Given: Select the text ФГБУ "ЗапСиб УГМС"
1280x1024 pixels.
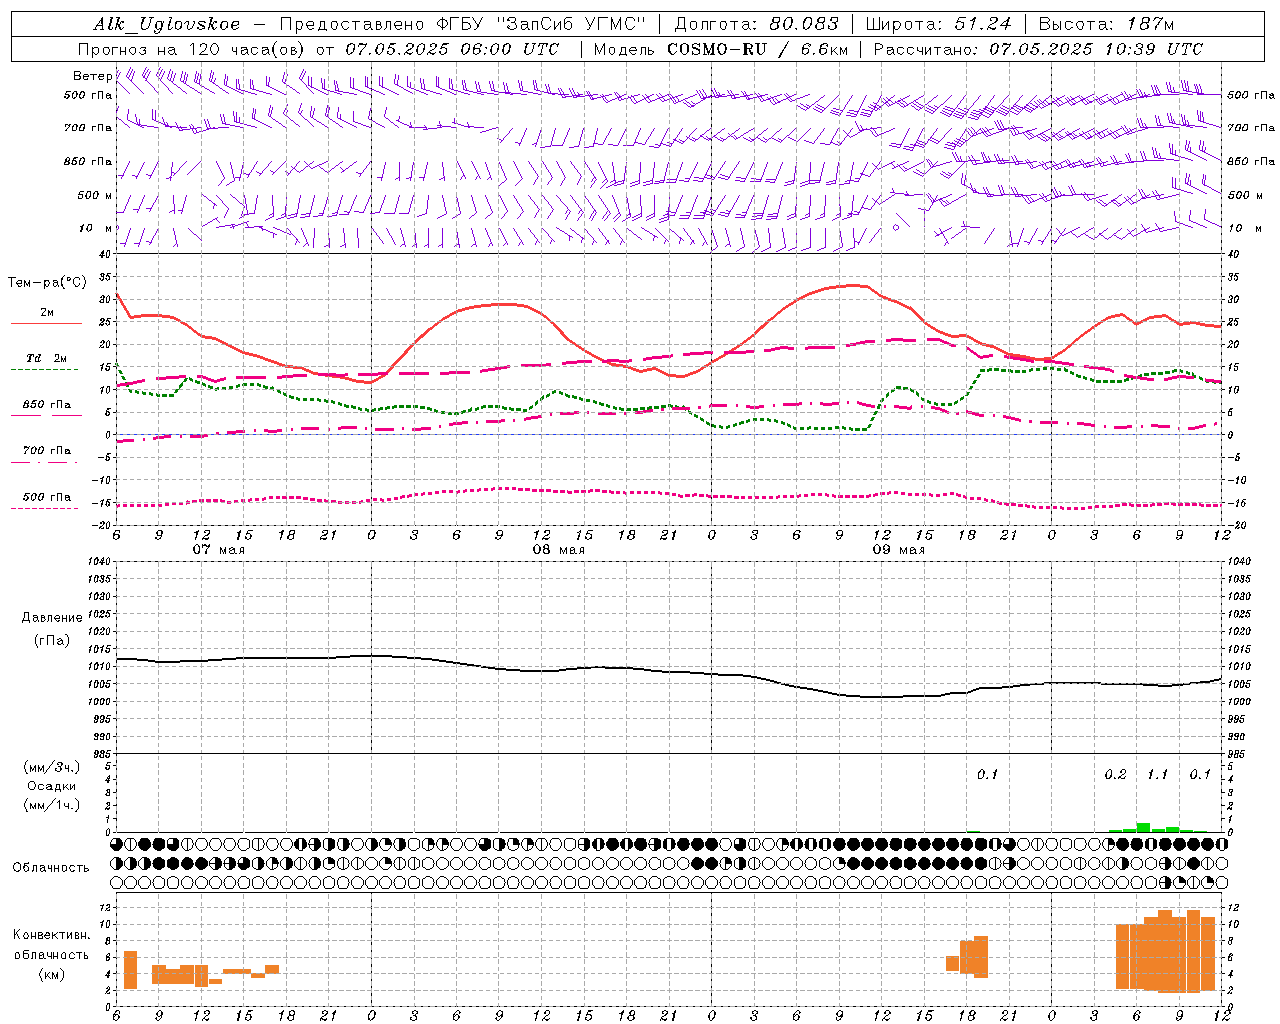Looking at the screenshot, I should (x=542, y=24).
